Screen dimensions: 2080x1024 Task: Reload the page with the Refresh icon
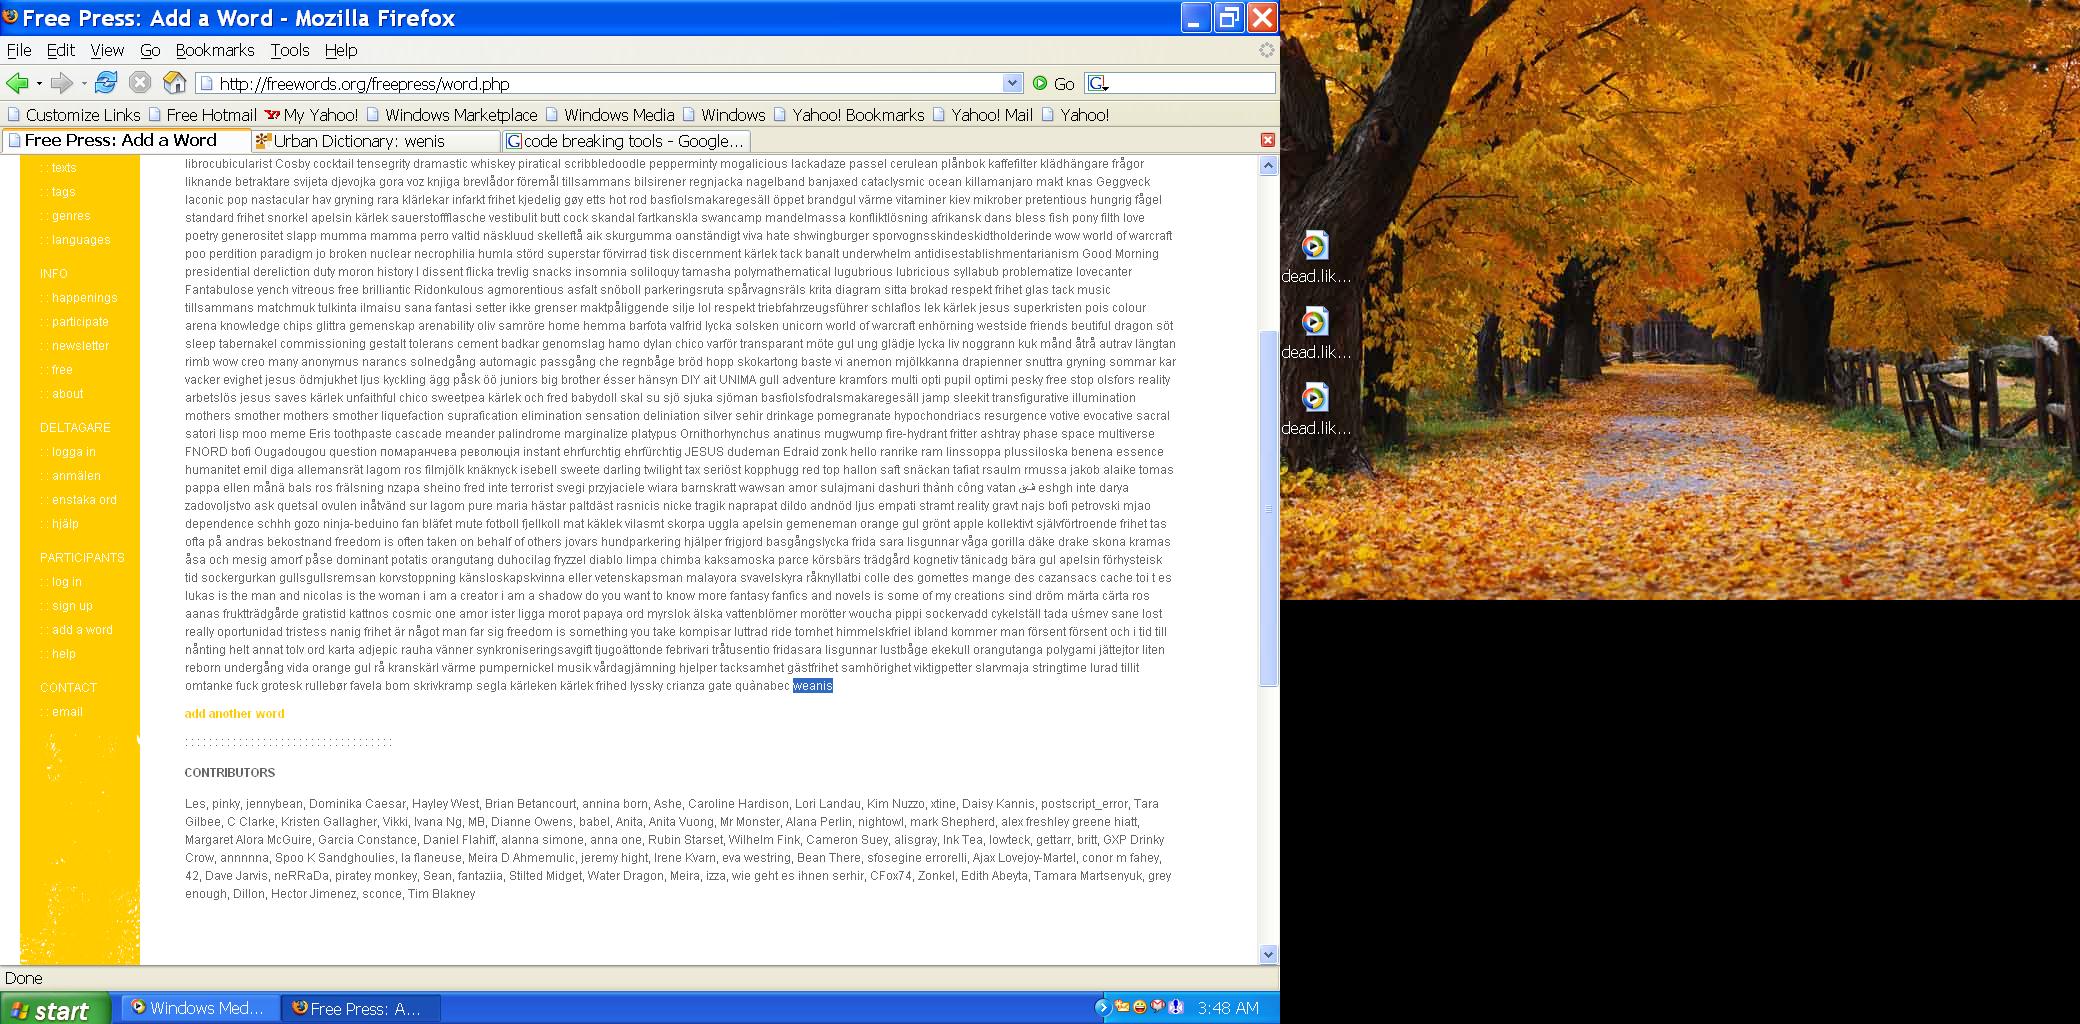106,83
